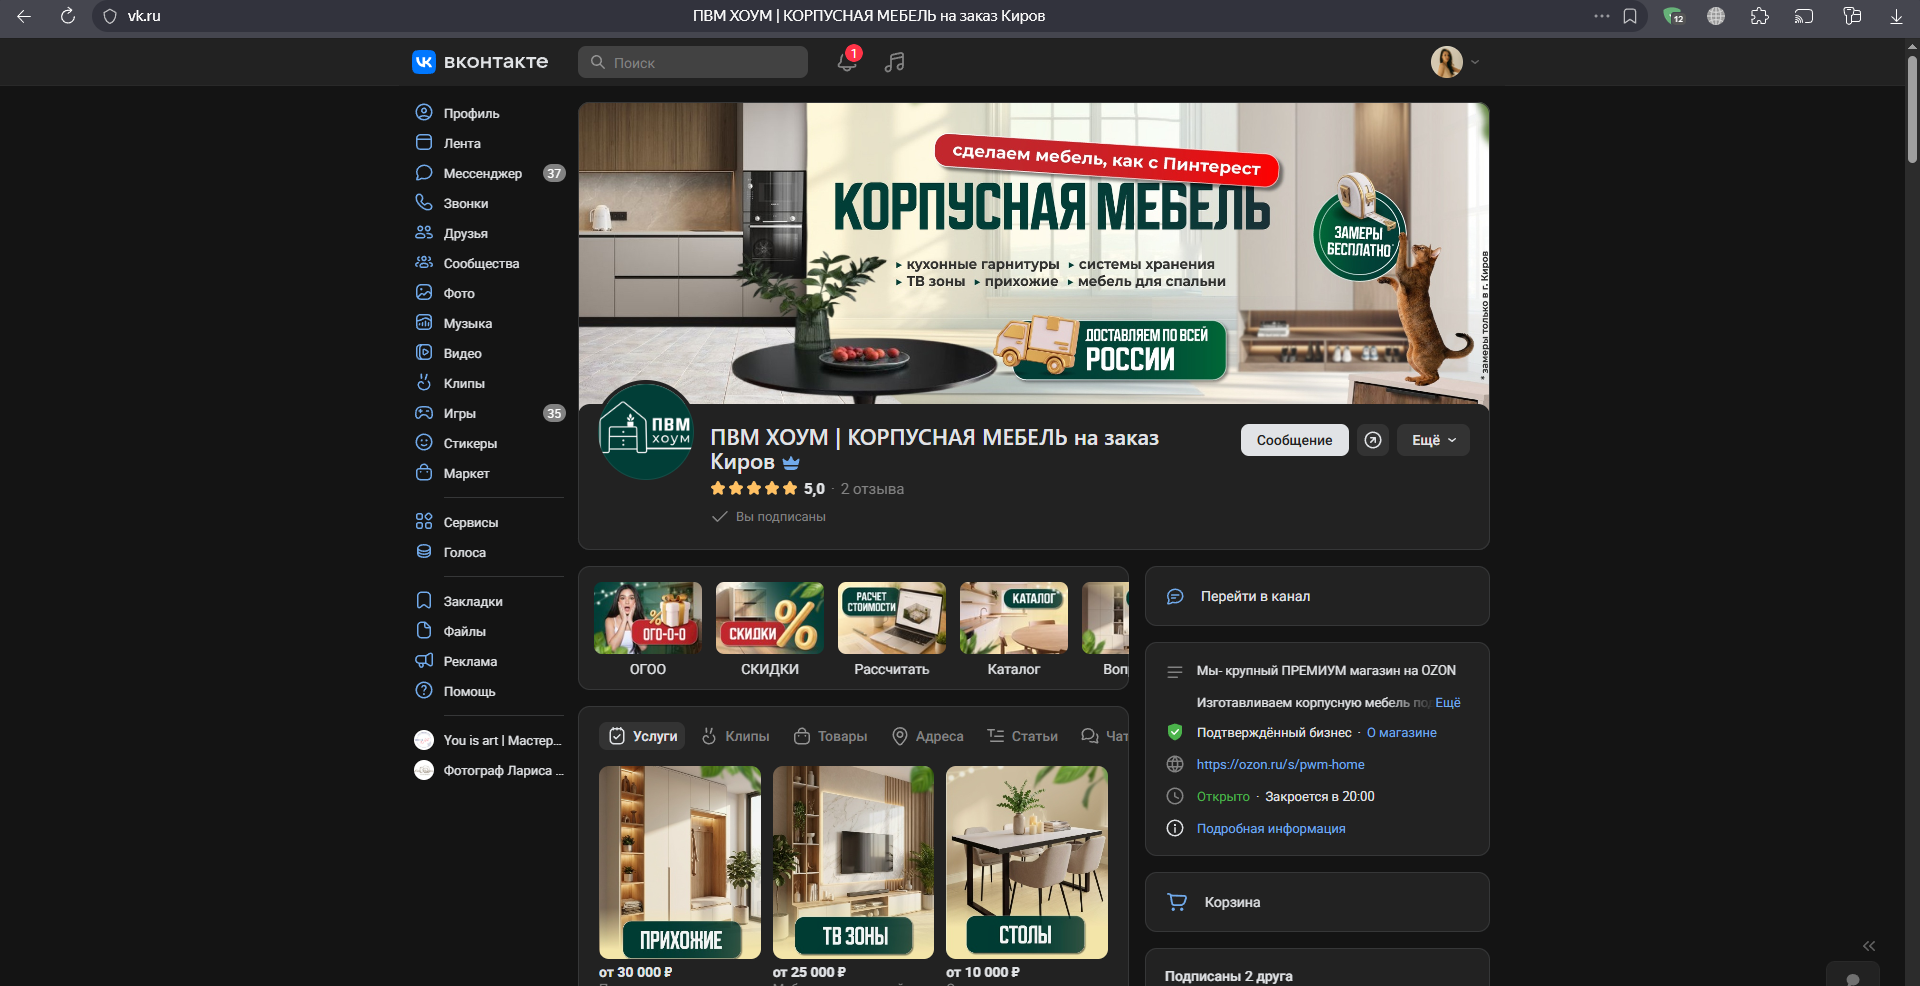The width and height of the screenshot is (1920, 986).
Task: Click the page vertical scrollbar
Action: click(x=1912, y=110)
